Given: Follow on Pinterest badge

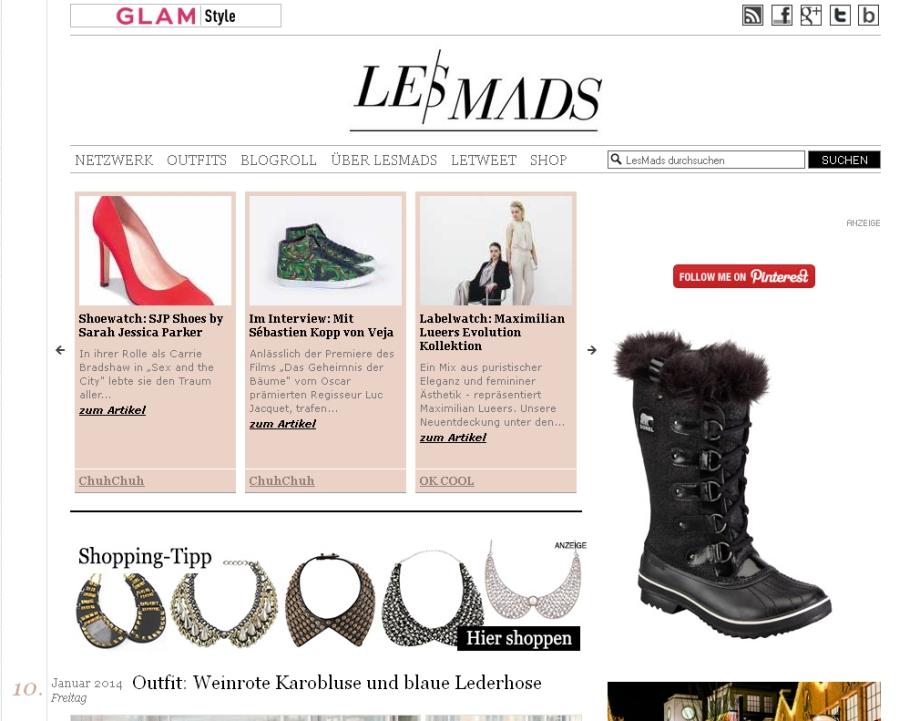Looking at the screenshot, I should pos(744,276).
